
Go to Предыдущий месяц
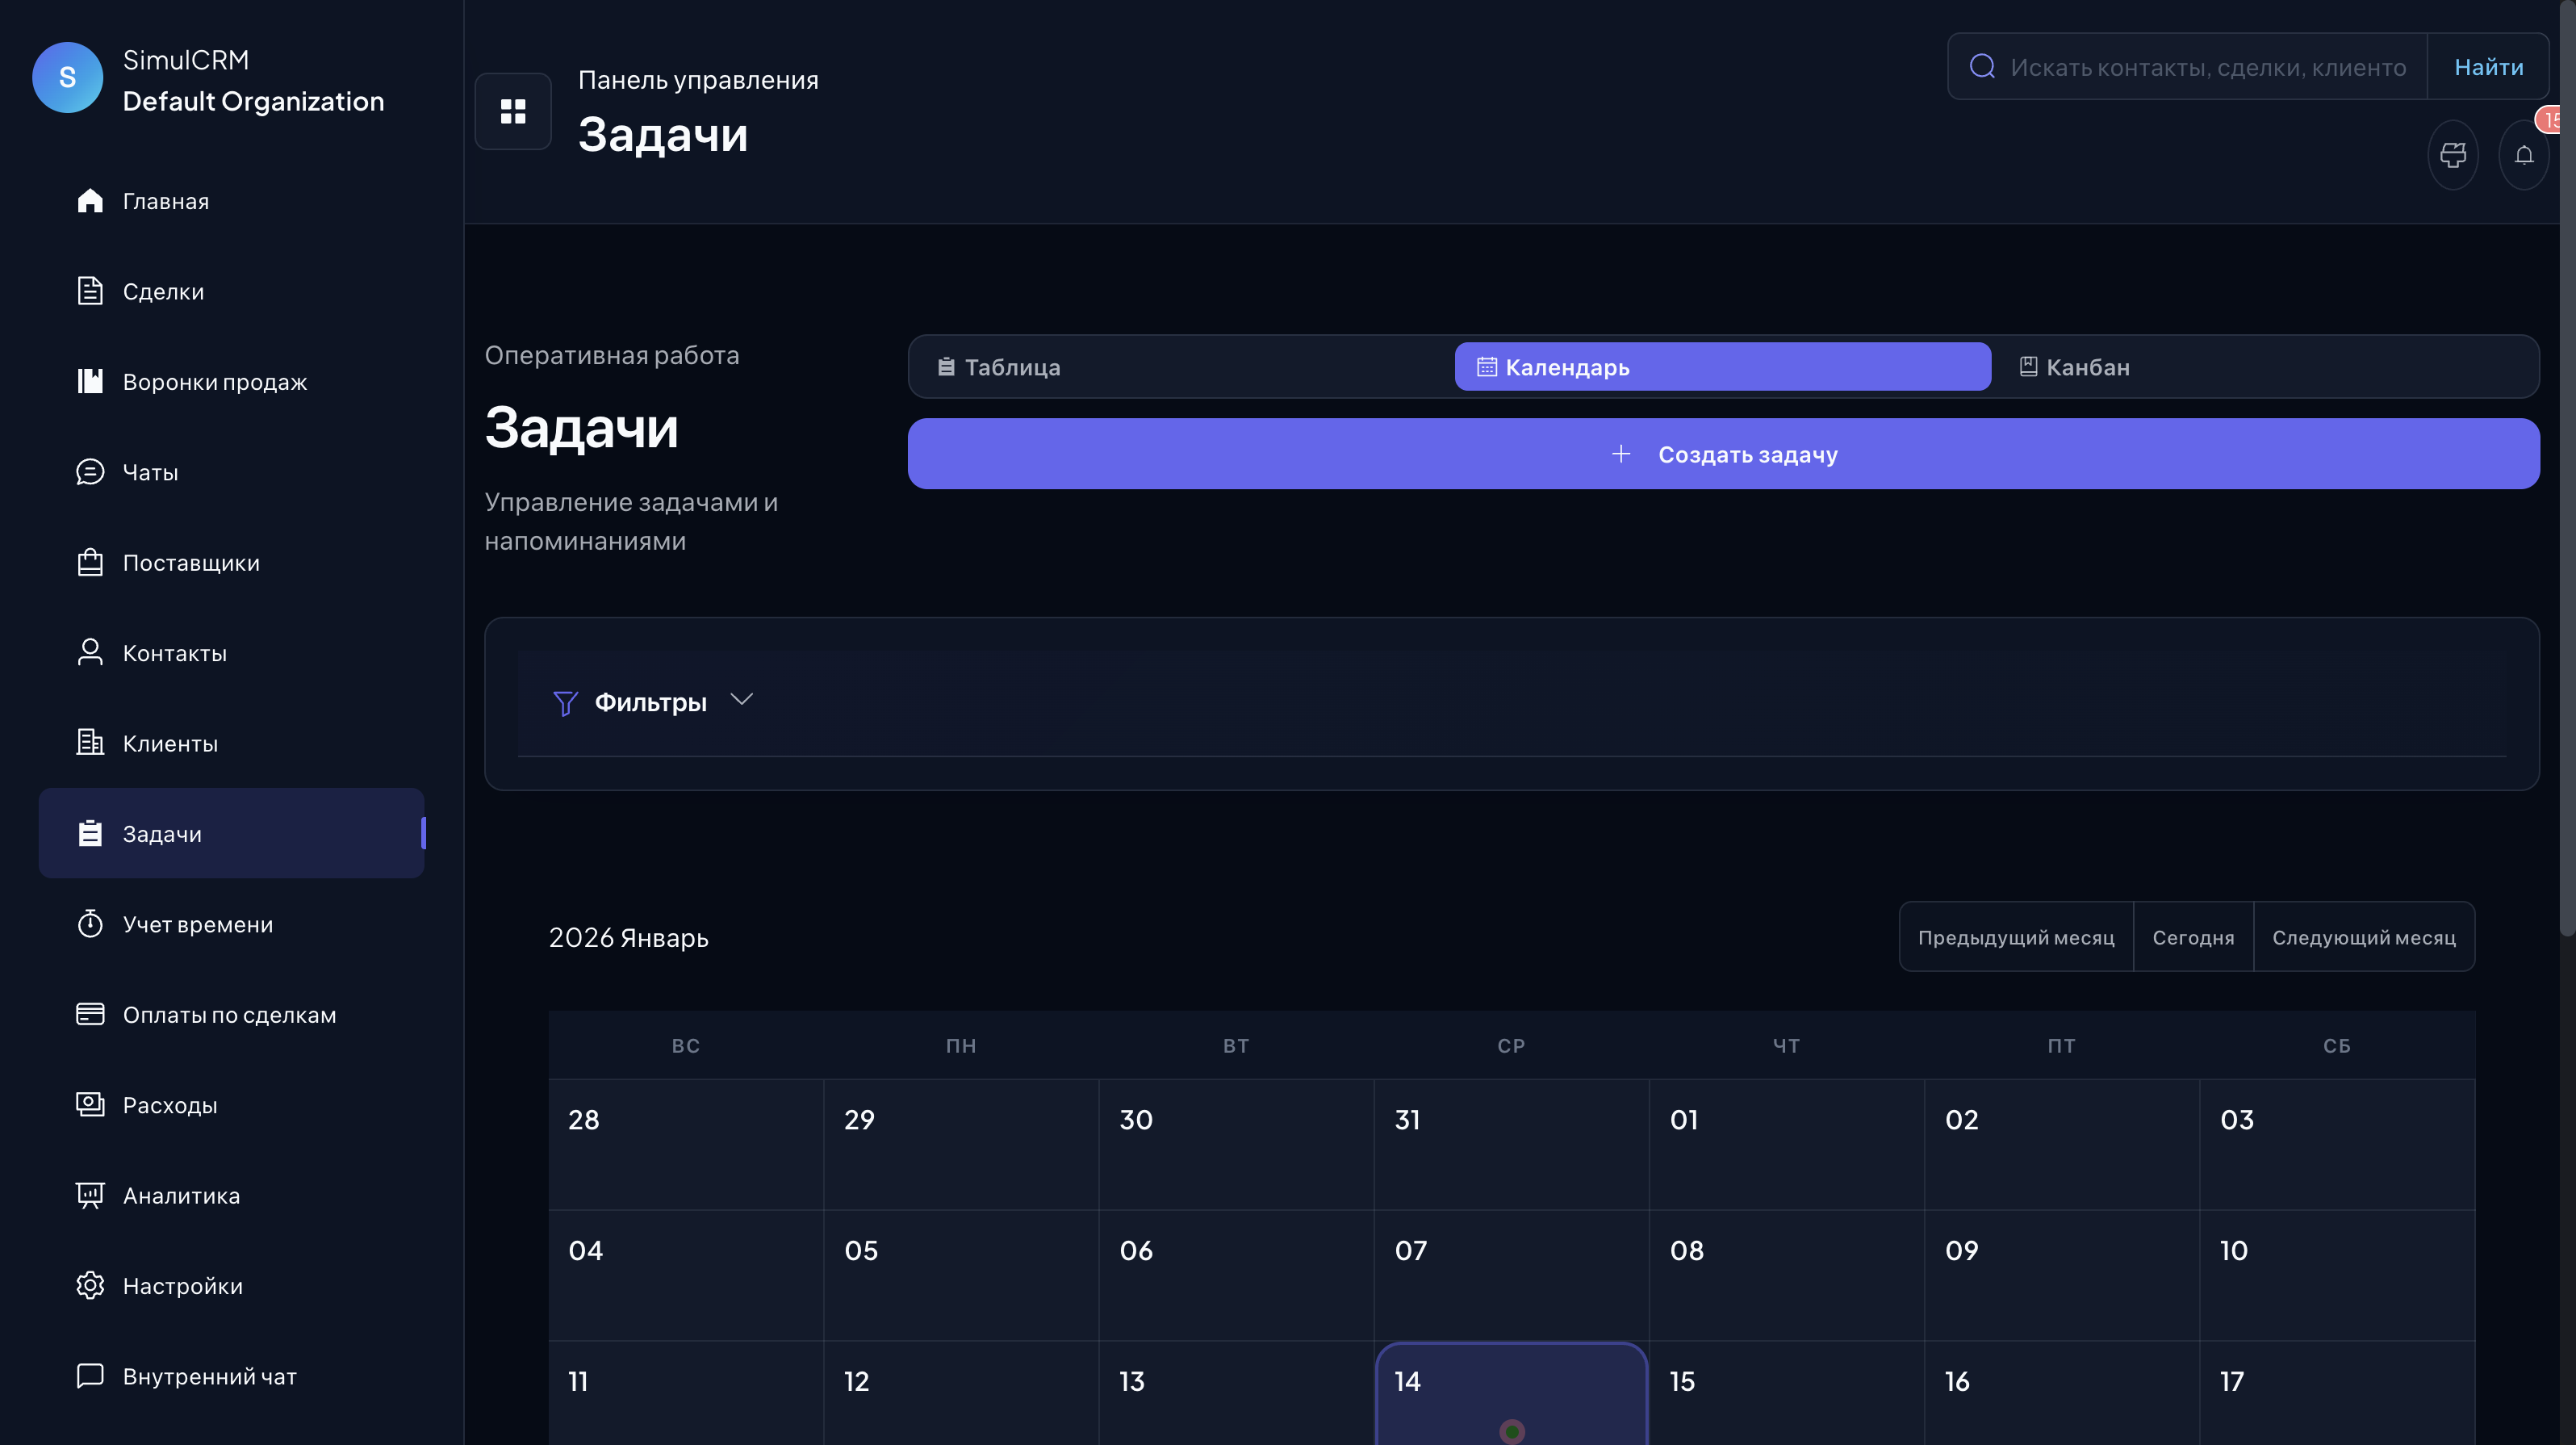(2016, 937)
